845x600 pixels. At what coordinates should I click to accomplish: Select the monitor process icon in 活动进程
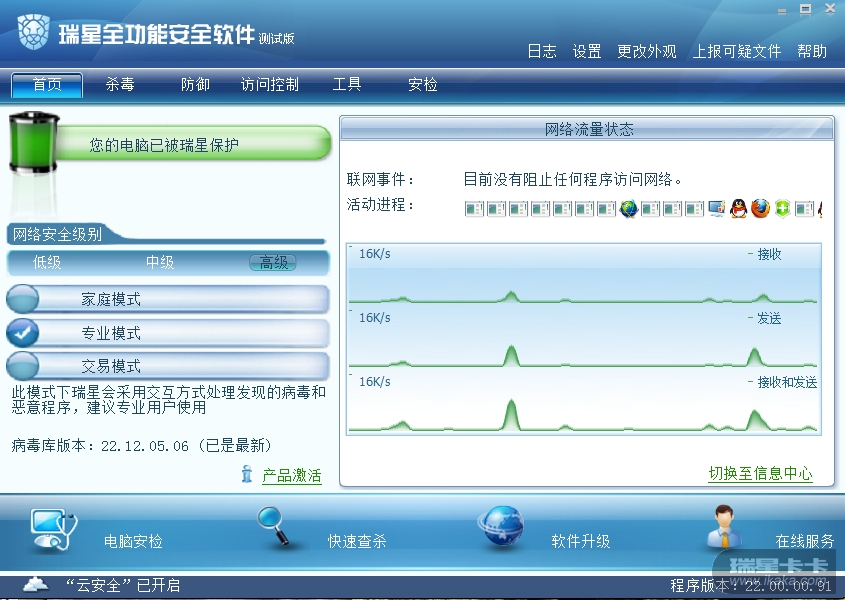click(x=716, y=209)
